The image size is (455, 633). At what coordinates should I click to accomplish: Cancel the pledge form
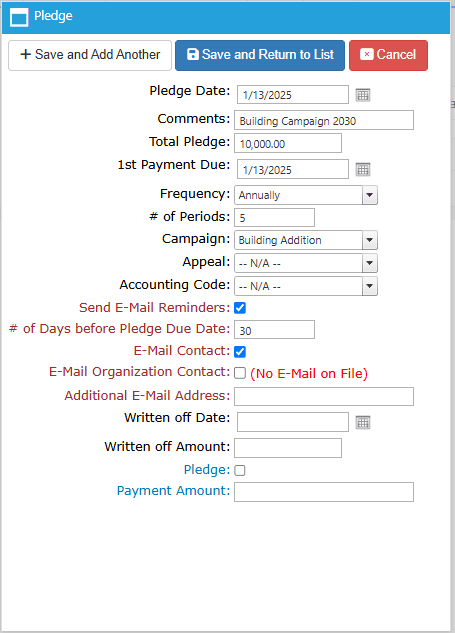click(x=388, y=55)
